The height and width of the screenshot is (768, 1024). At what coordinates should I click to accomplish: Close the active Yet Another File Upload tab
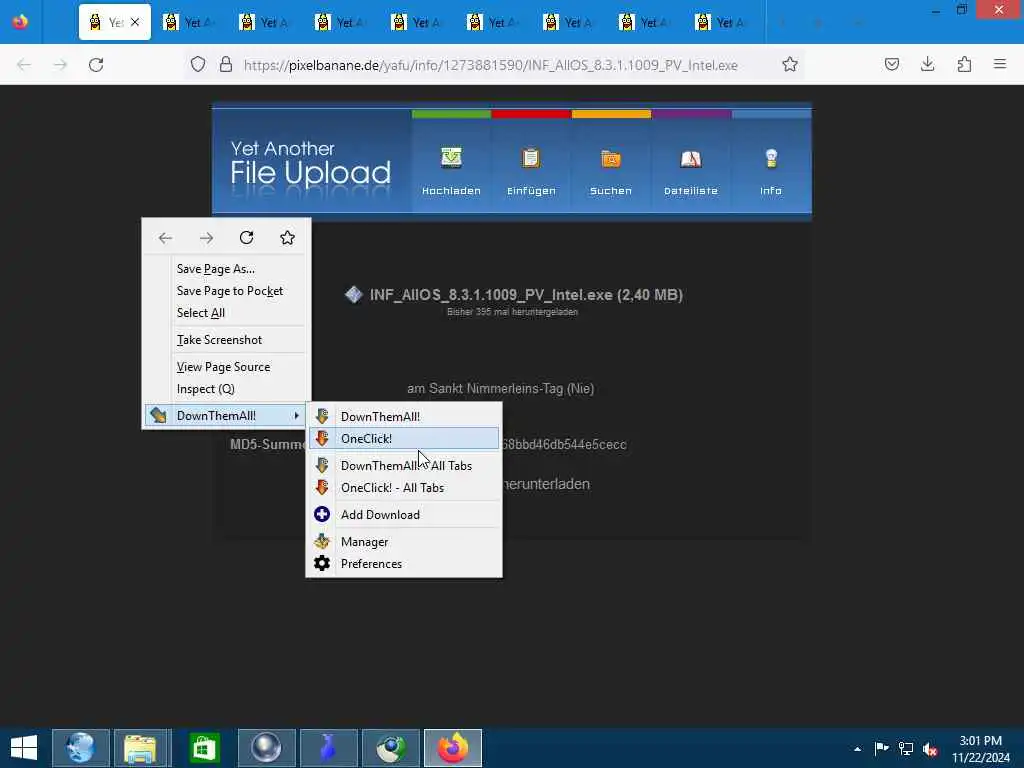[x=135, y=22]
